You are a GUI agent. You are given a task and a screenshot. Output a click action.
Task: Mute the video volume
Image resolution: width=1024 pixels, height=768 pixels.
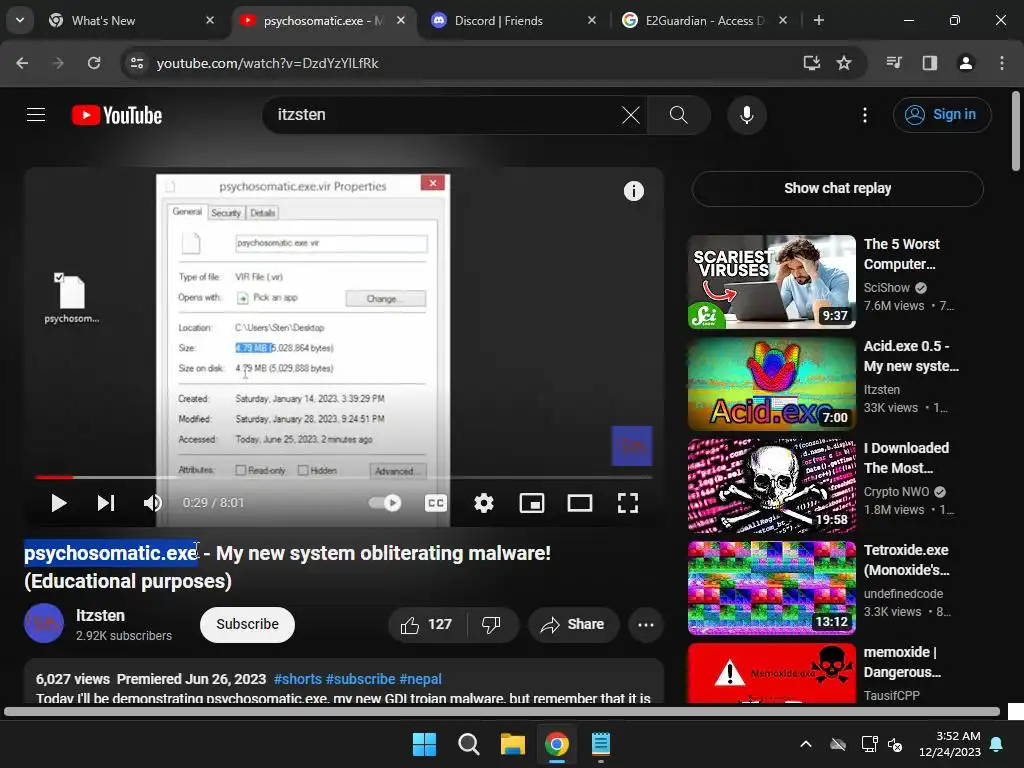point(152,503)
